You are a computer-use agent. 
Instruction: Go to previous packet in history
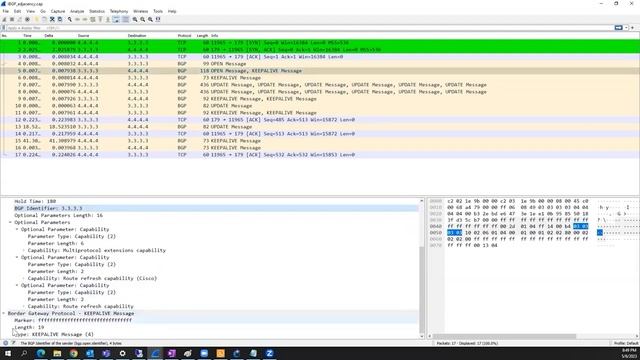pos(77,19)
